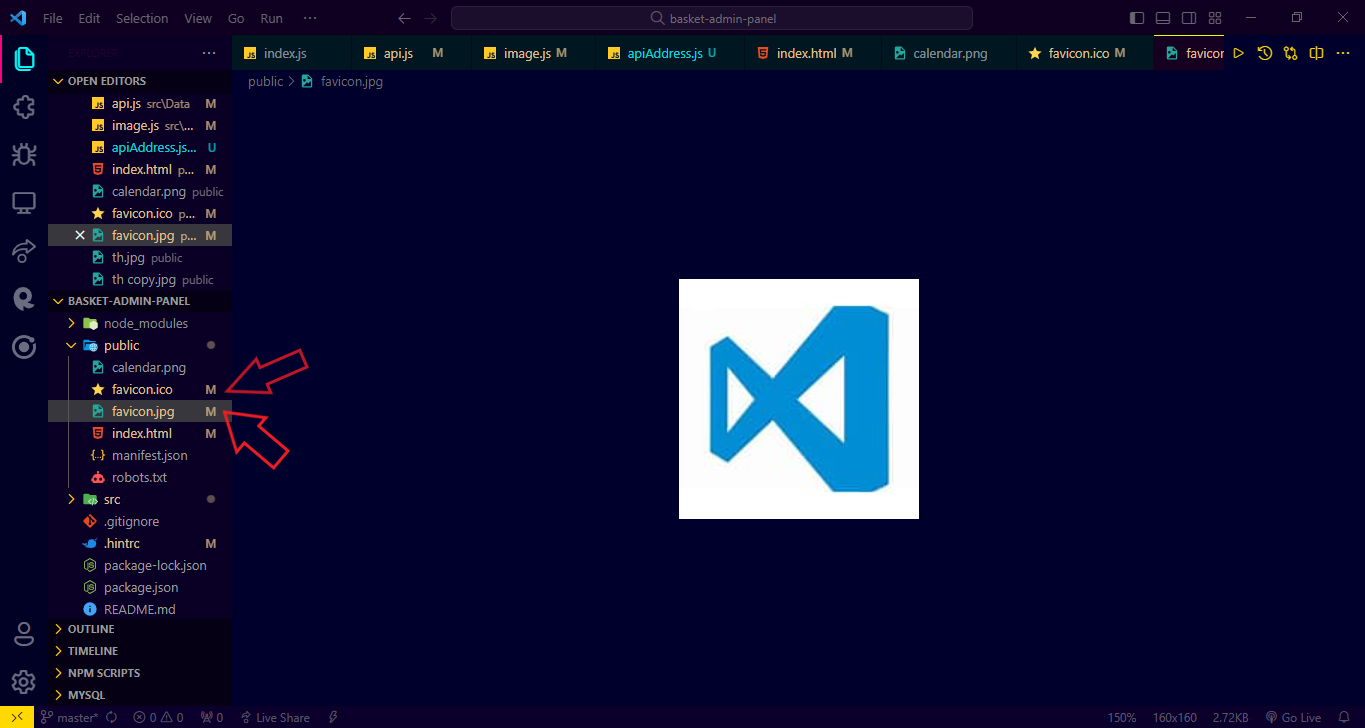Click the lightning bolt icon in status bar
Screen dimensions: 1365x728
[333, 717]
